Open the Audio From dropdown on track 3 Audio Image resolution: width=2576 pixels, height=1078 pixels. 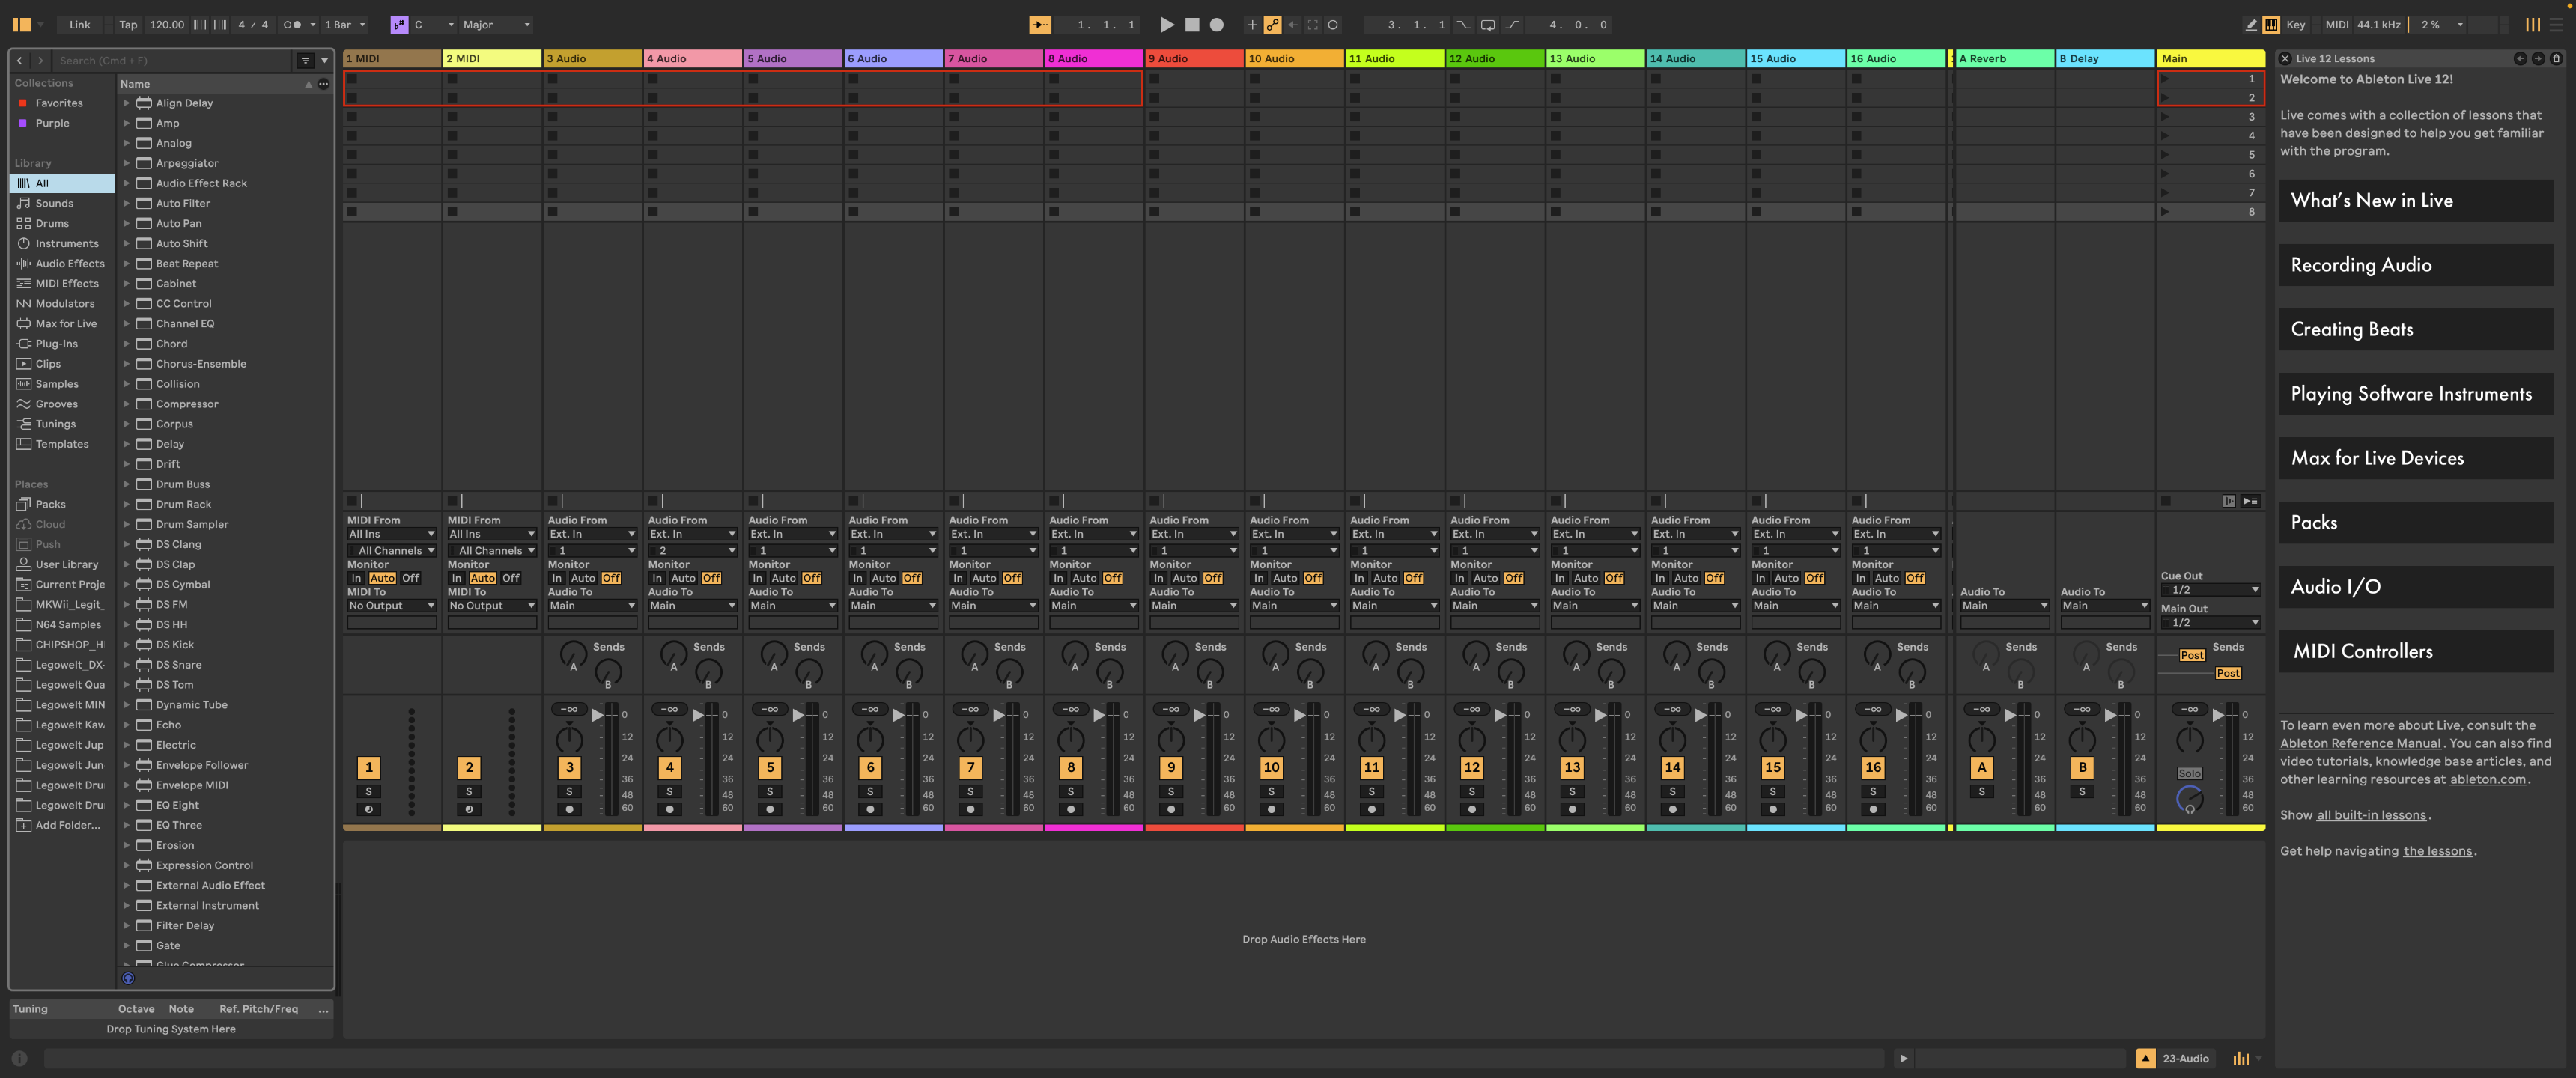tap(592, 533)
